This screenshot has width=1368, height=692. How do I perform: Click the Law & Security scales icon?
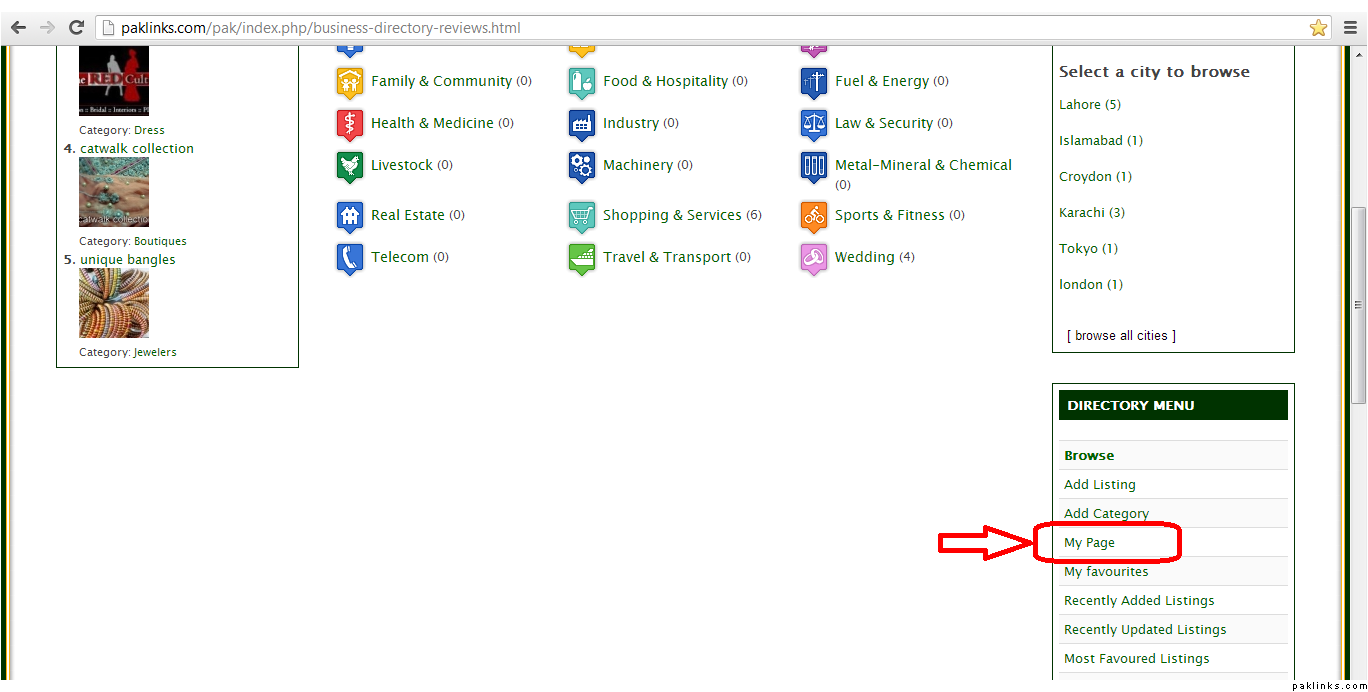pos(814,124)
